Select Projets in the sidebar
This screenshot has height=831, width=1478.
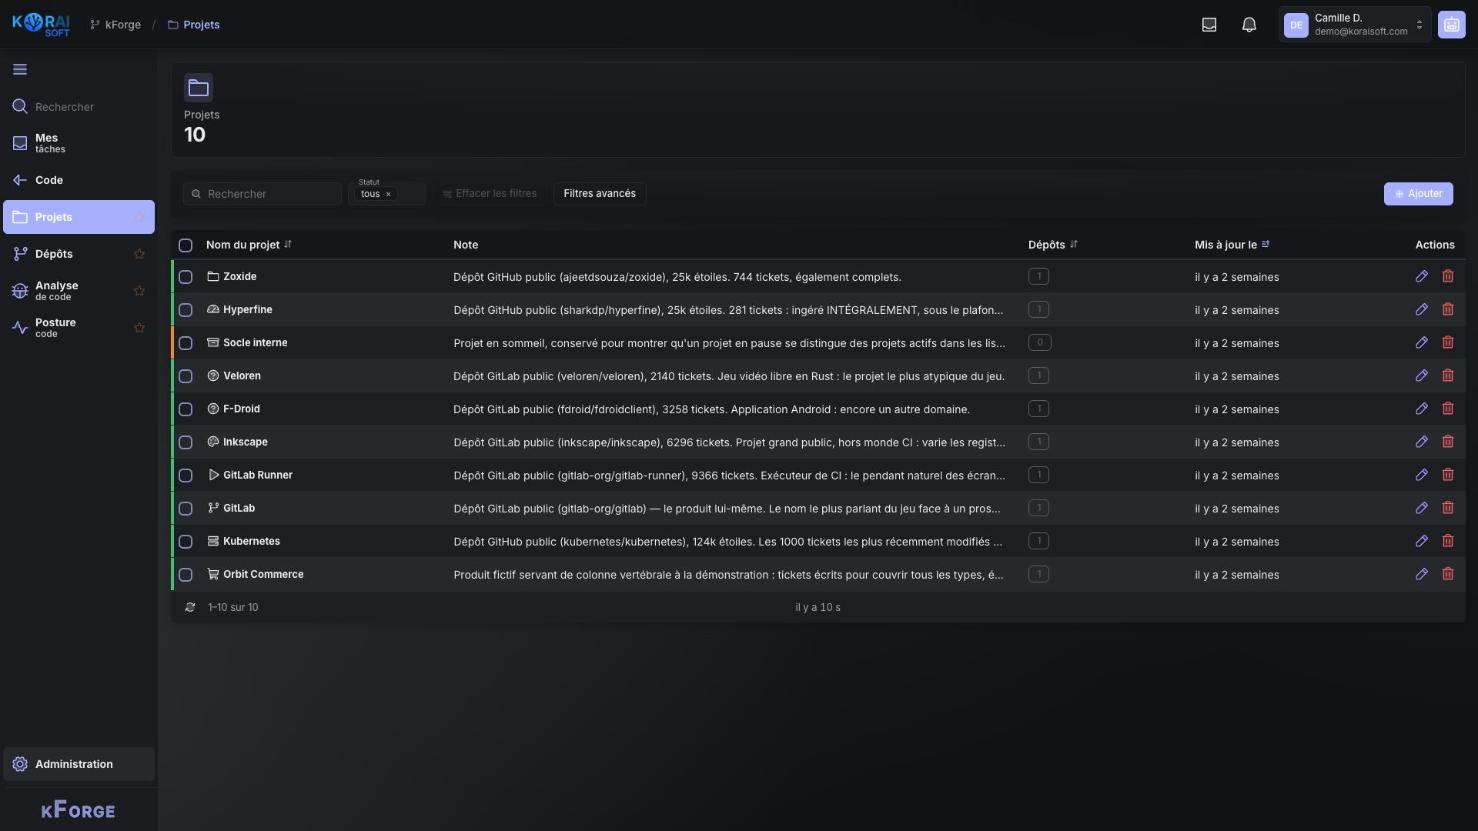point(79,217)
